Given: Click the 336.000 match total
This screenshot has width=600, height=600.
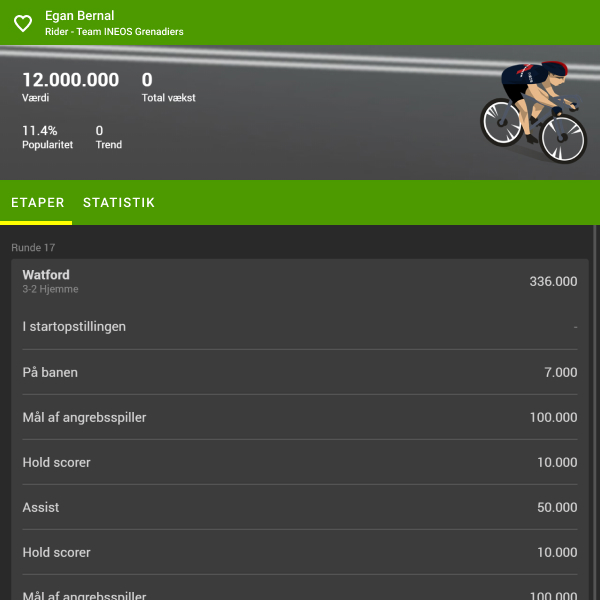Looking at the screenshot, I should tap(553, 281).
